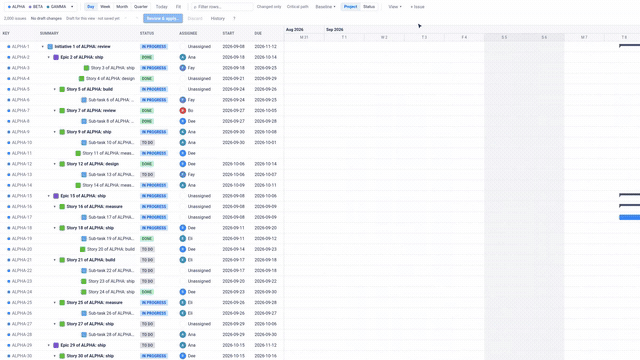Click the Sub-task icon on ALPHA-6 row

point(84,100)
